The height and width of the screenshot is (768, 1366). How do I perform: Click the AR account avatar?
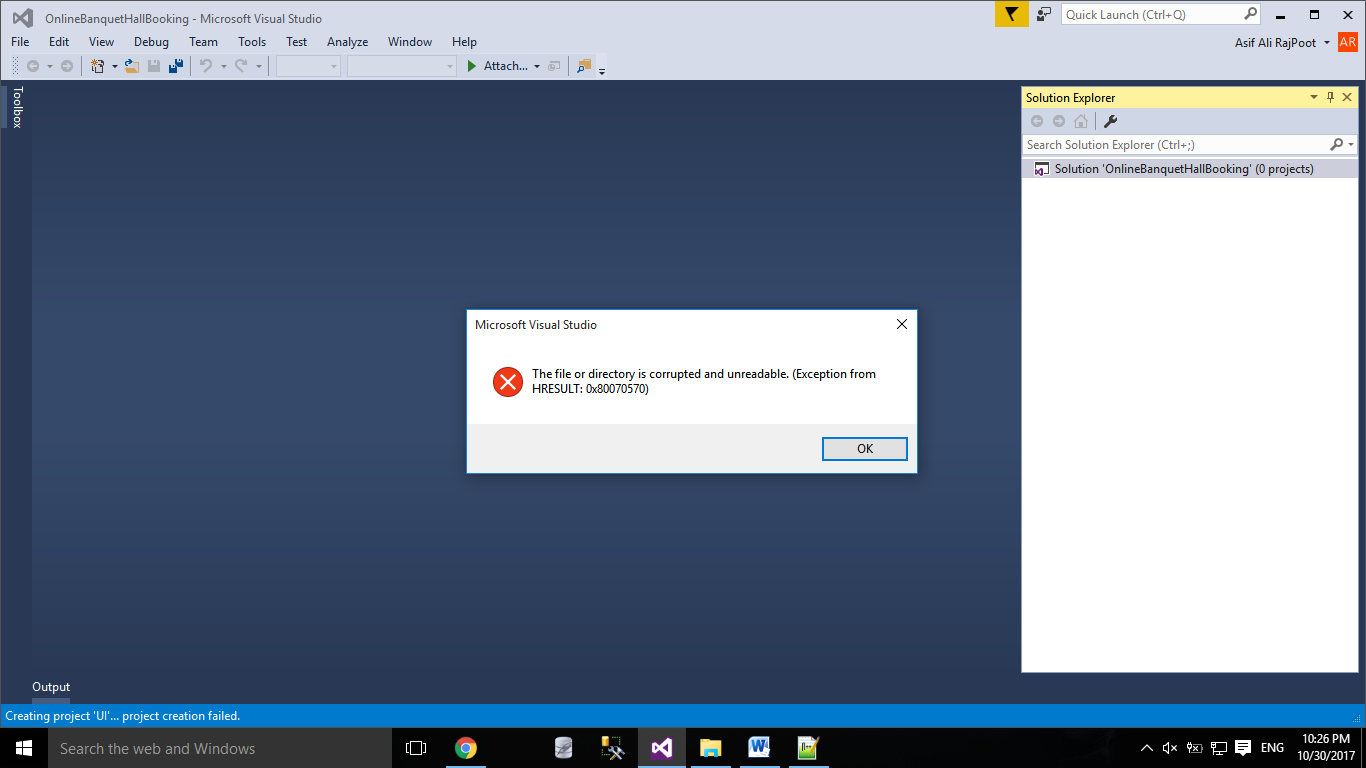[x=1348, y=42]
